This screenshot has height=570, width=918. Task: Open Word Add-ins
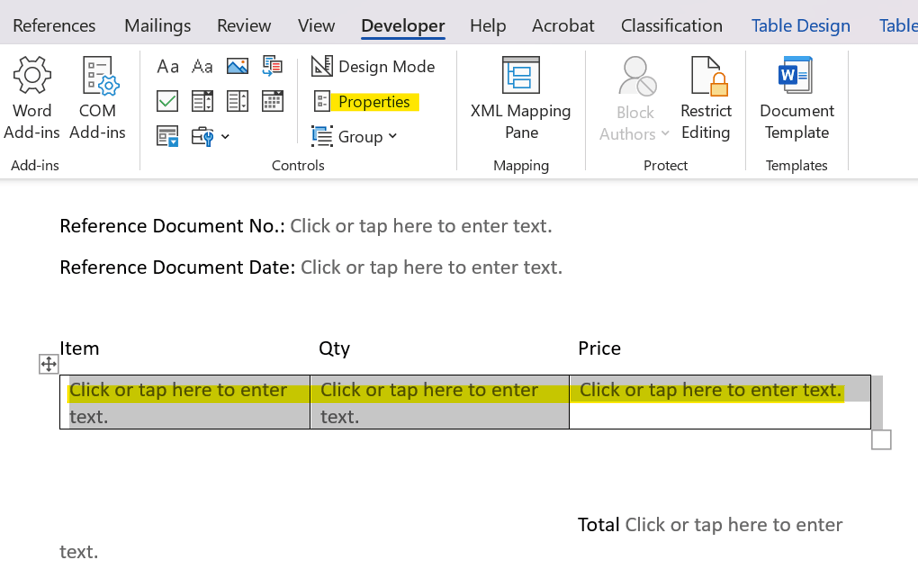point(32,98)
